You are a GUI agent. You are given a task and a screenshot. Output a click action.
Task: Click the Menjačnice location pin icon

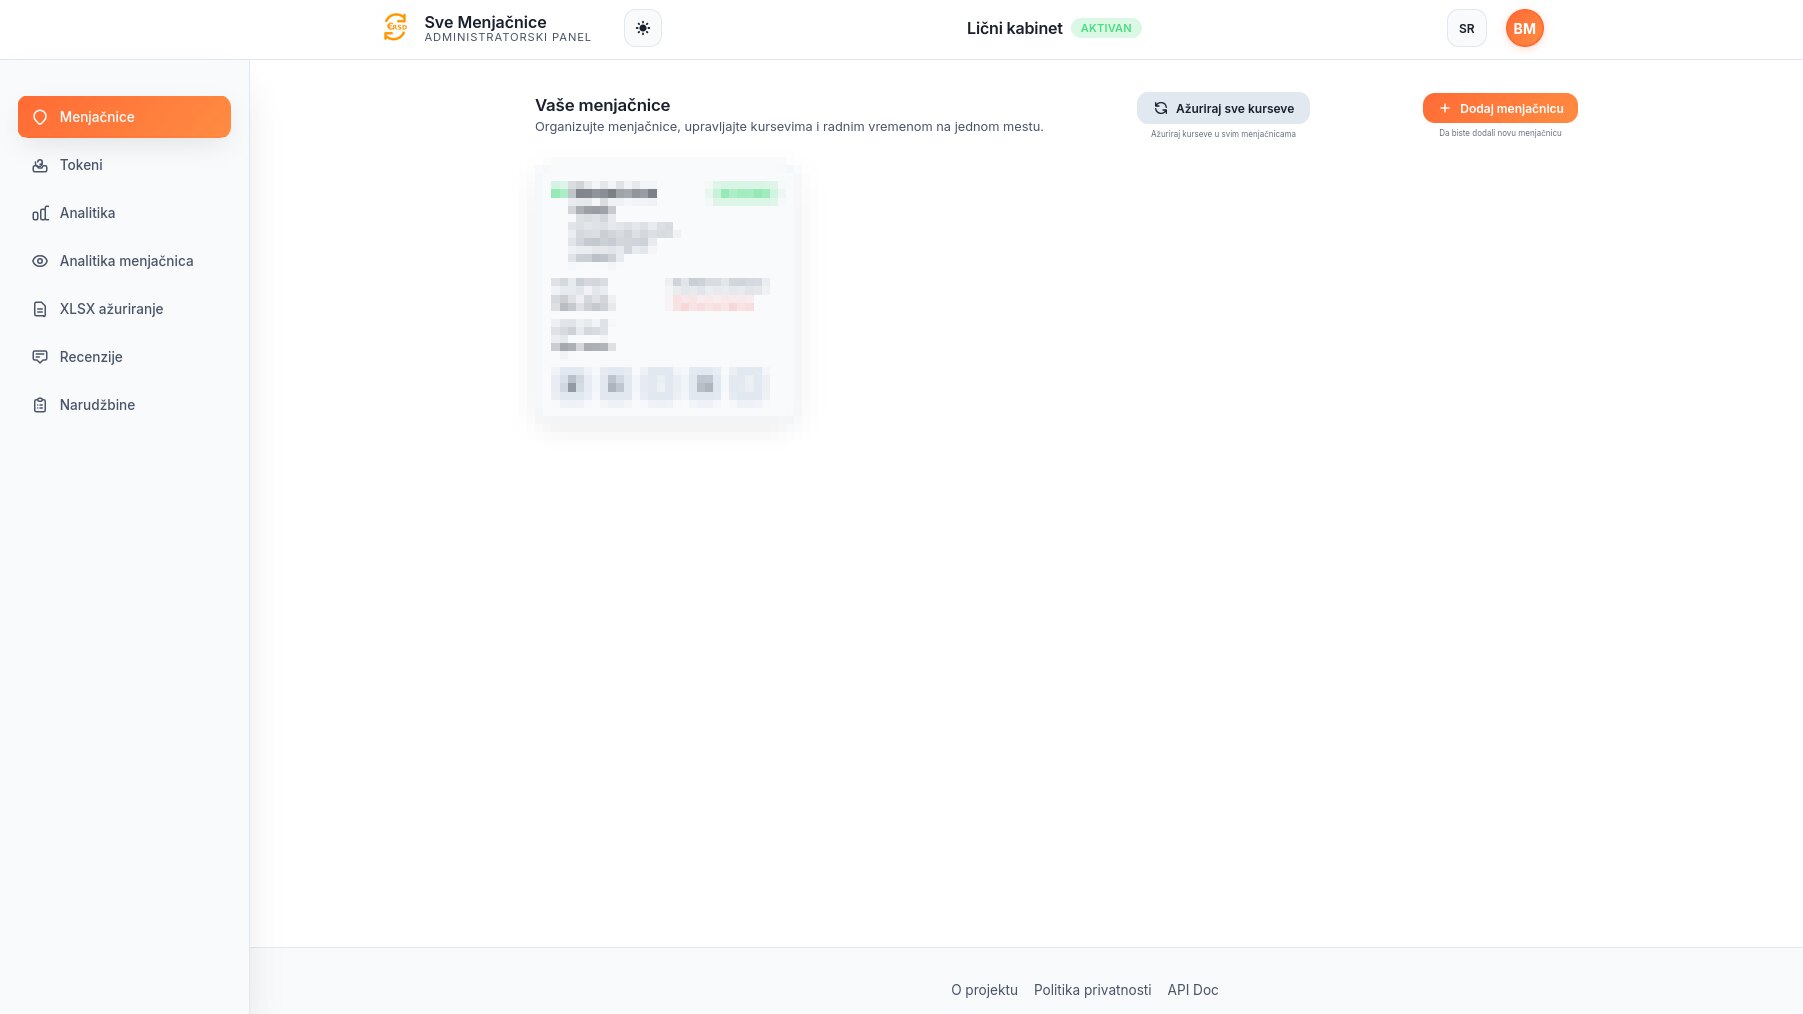click(x=40, y=117)
